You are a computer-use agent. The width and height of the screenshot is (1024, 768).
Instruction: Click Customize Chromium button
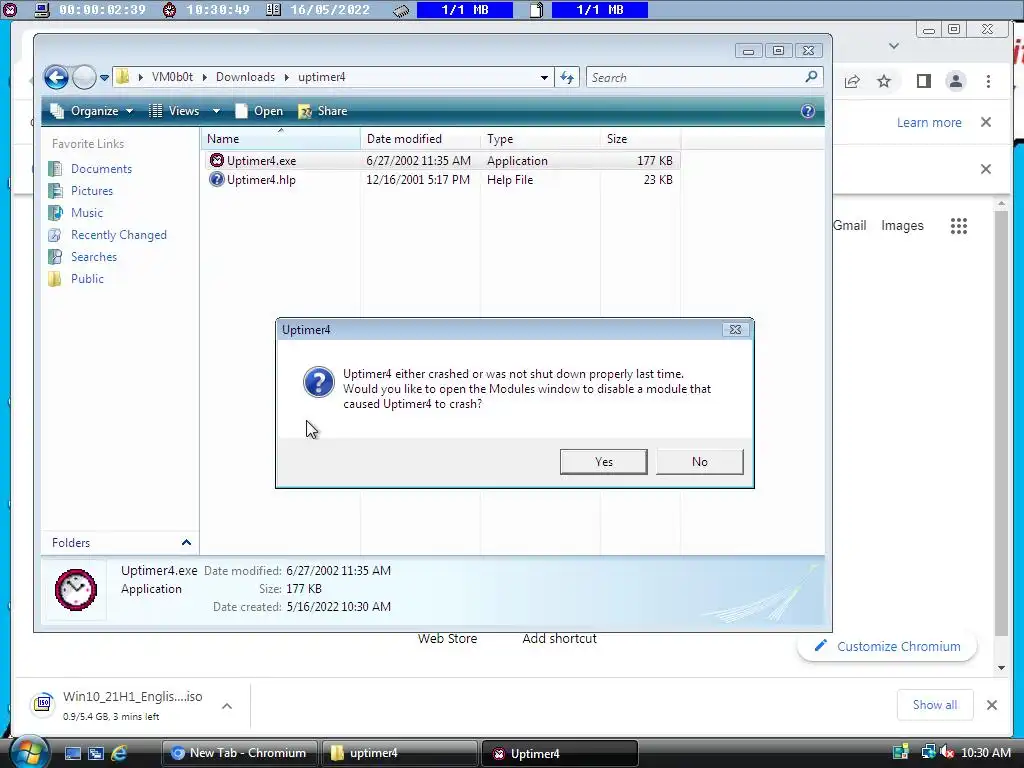click(888, 647)
